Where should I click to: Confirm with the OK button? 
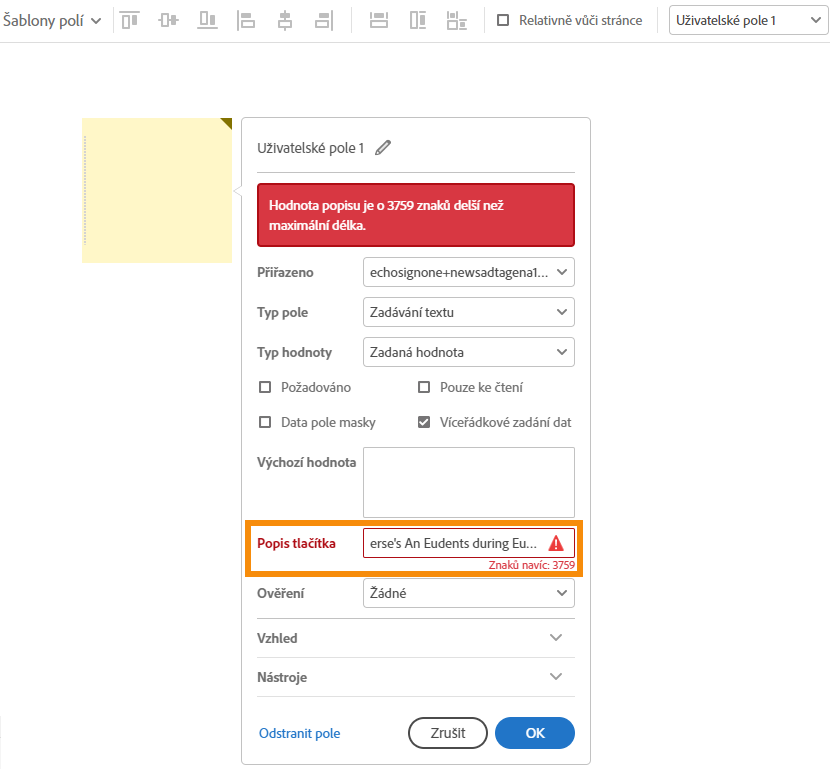point(535,733)
